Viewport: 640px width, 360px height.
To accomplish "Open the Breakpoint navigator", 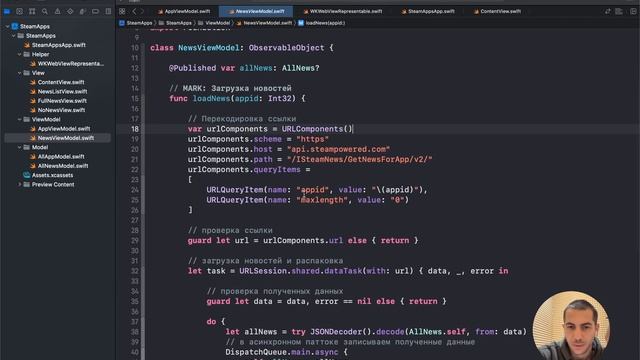I will 96,11.
